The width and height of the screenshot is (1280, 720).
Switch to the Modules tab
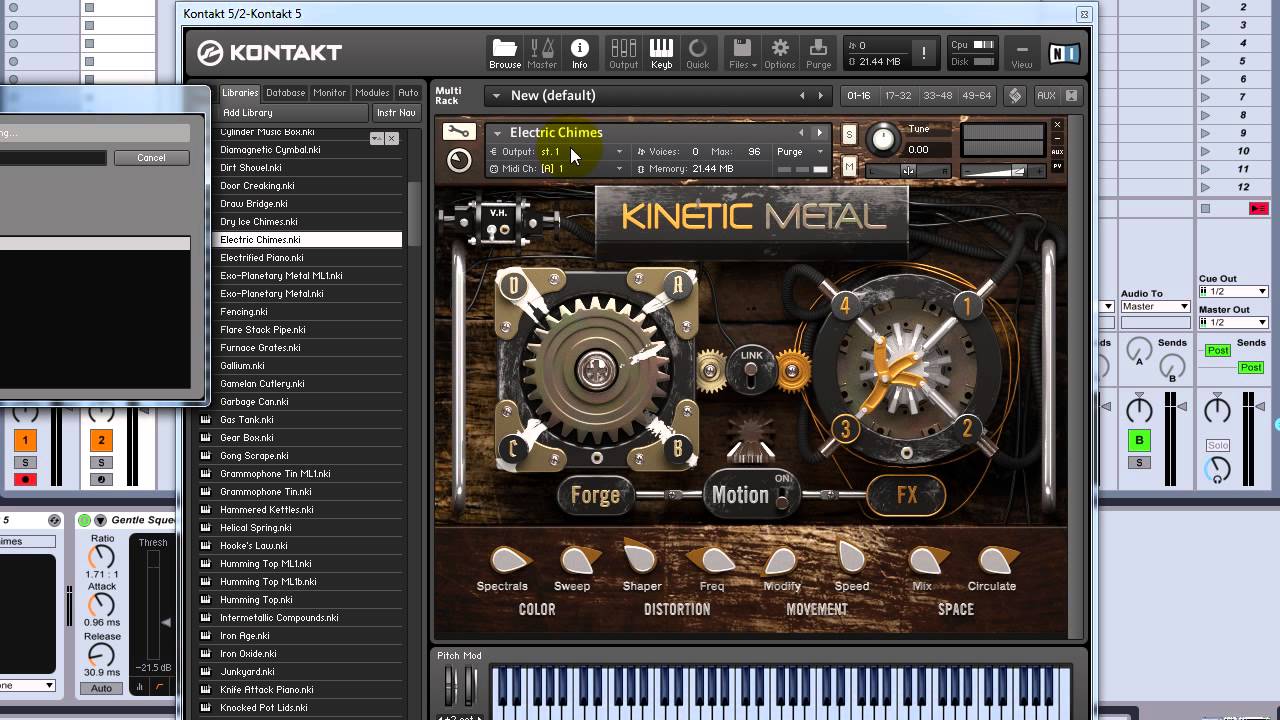[x=372, y=93]
